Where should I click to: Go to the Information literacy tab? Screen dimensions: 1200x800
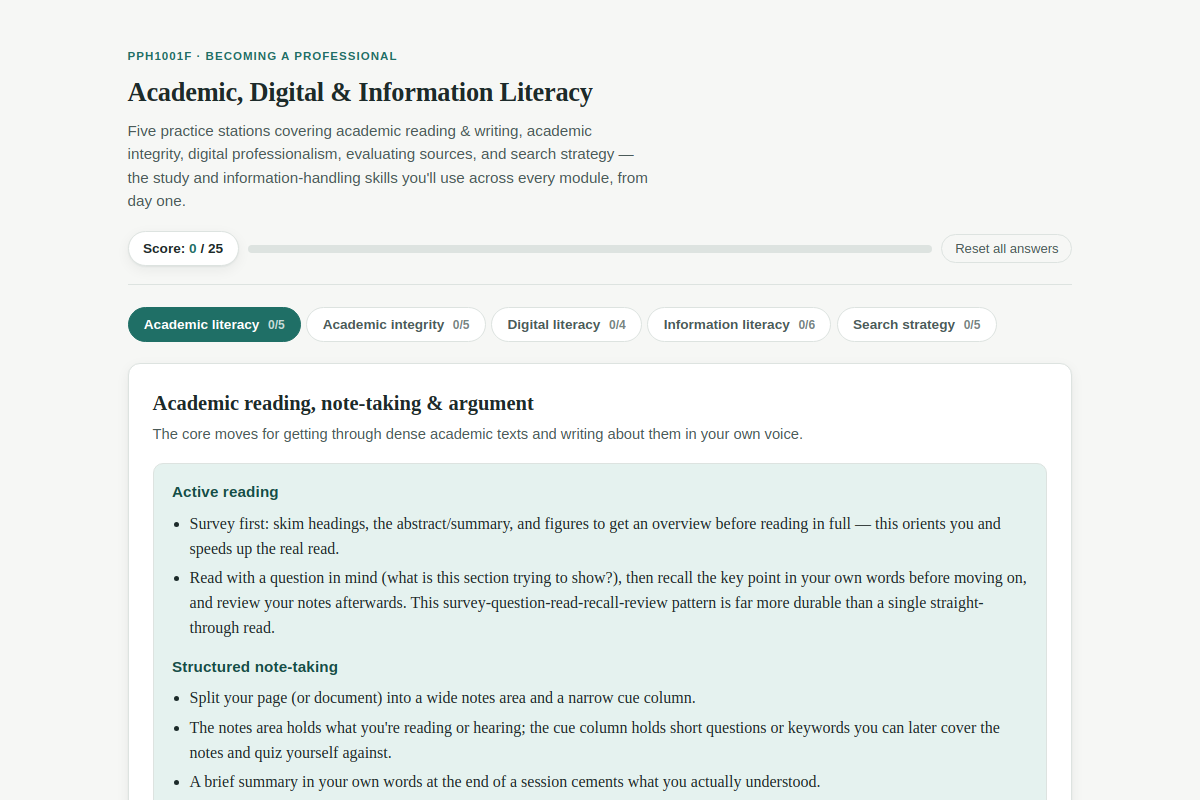pyautogui.click(x=739, y=325)
